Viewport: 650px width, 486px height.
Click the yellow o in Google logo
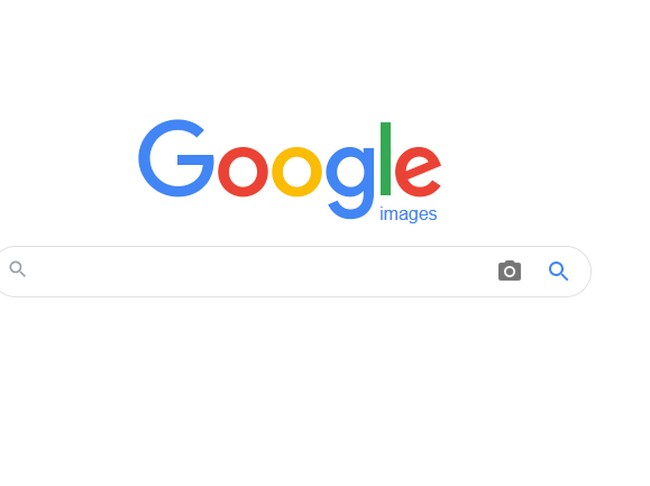[297, 171]
